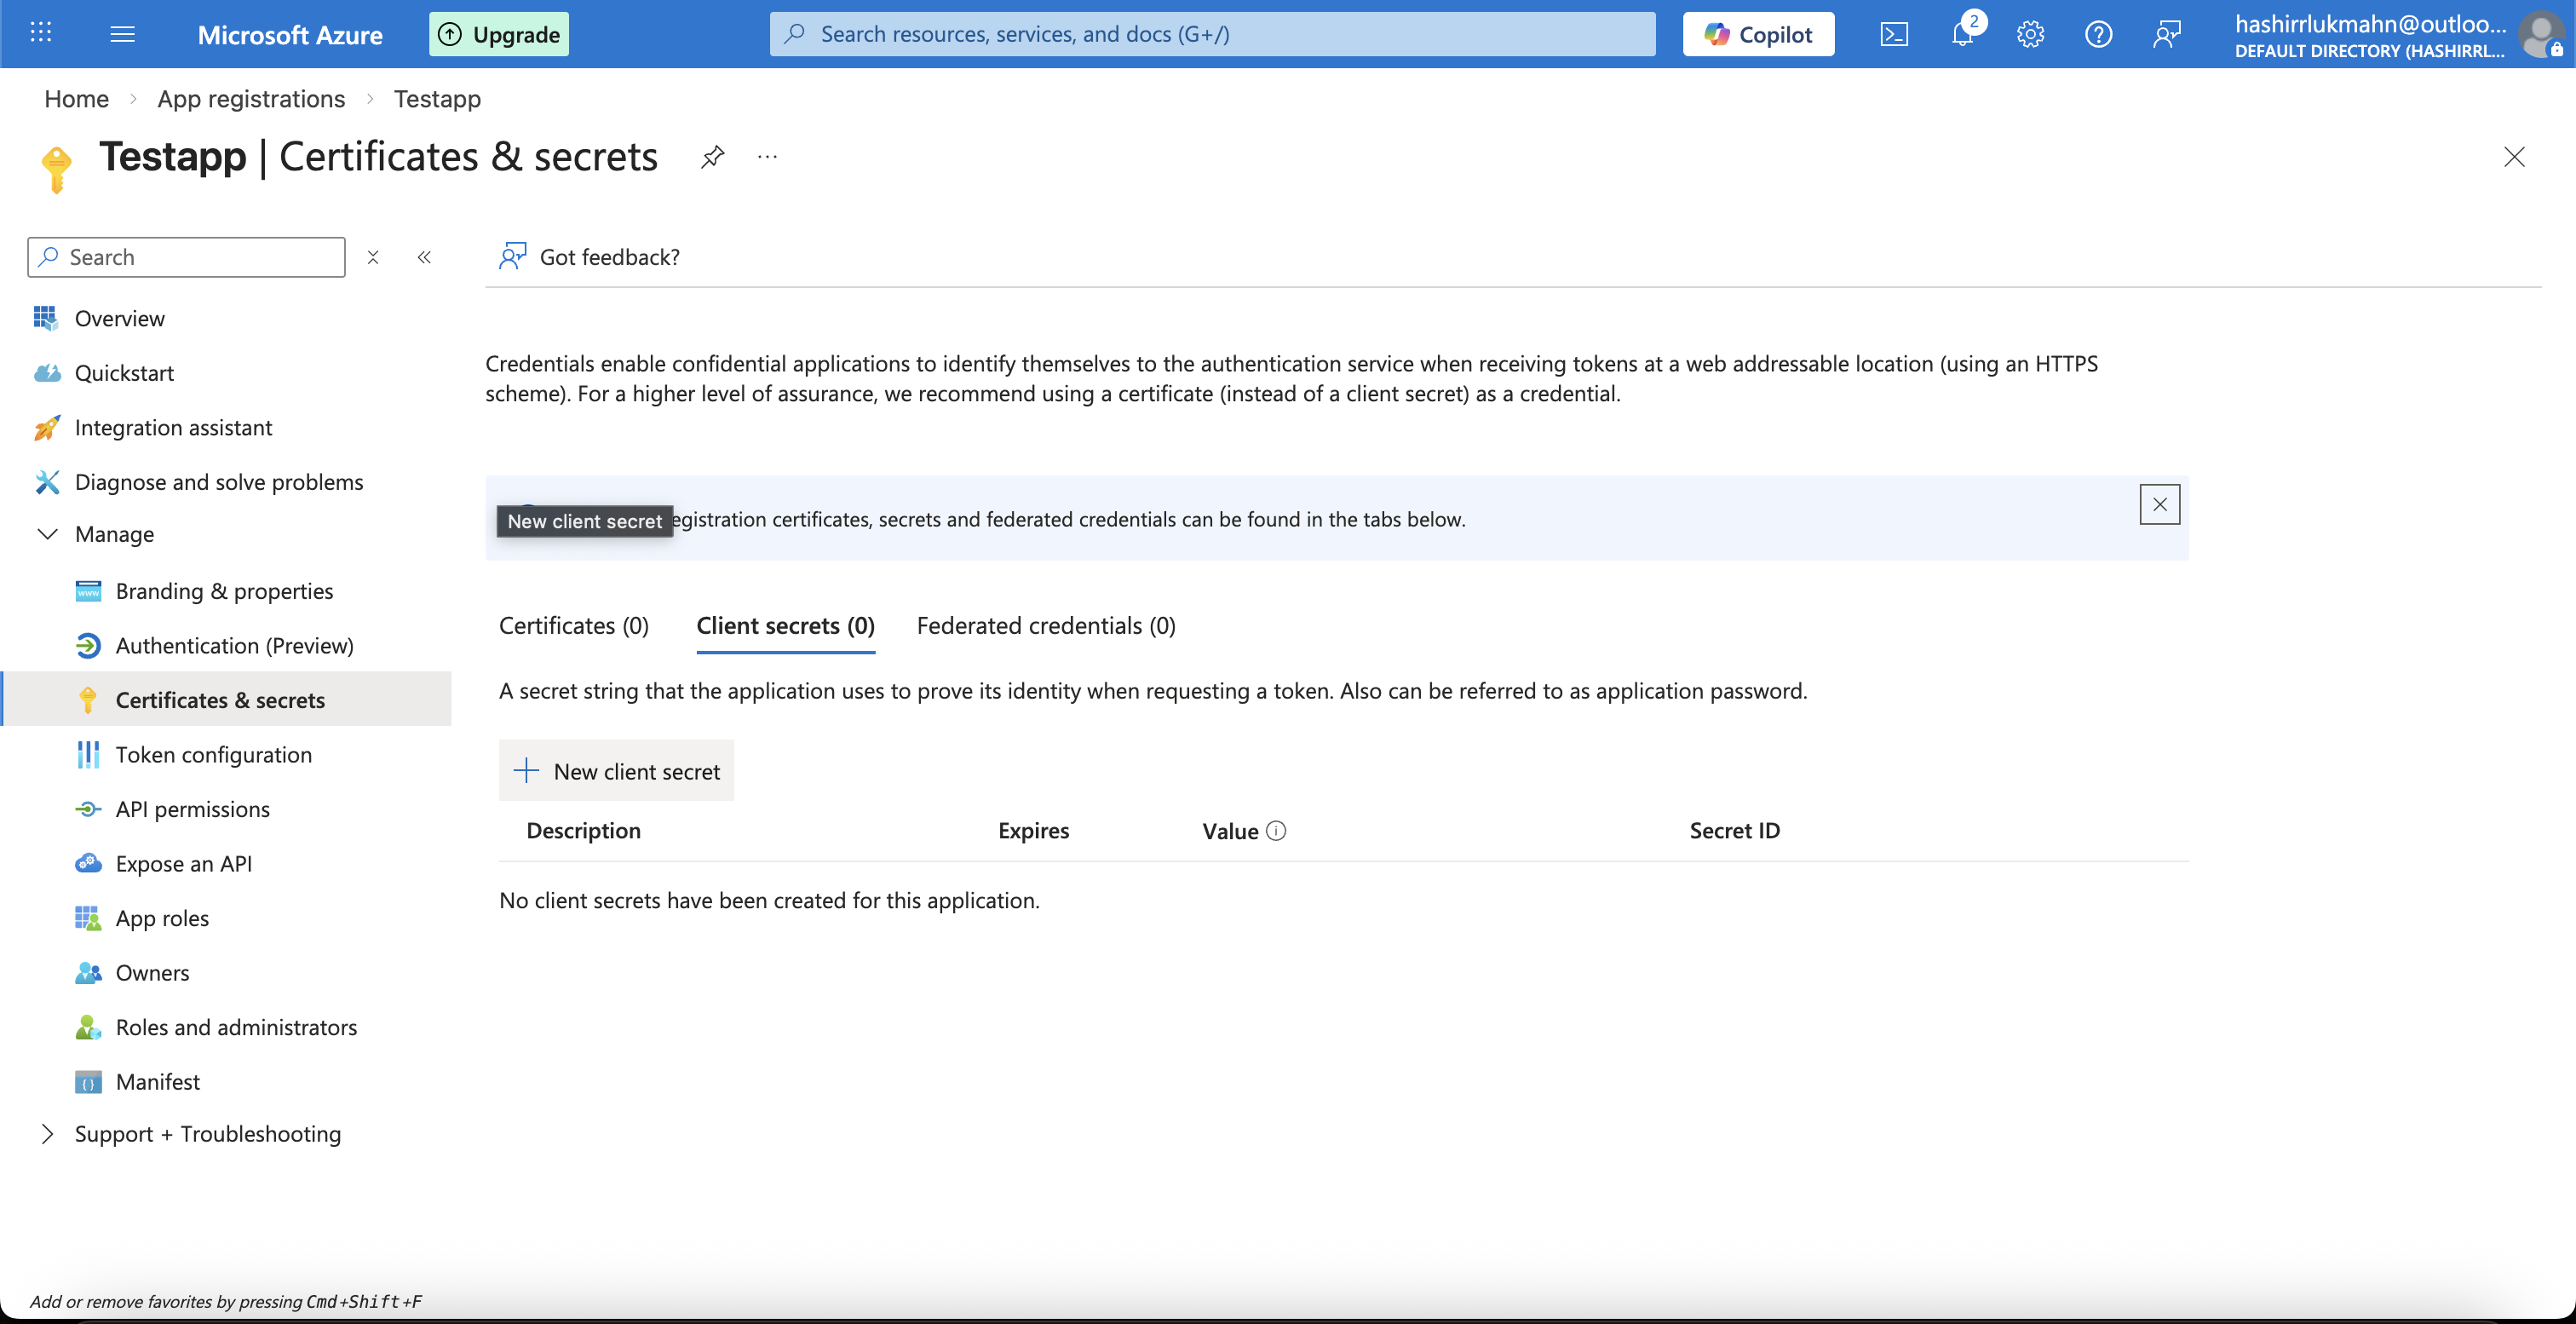Open the Cloud Shell terminal
This screenshot has height=1324, width=2576.
[x=1894, y=33]
